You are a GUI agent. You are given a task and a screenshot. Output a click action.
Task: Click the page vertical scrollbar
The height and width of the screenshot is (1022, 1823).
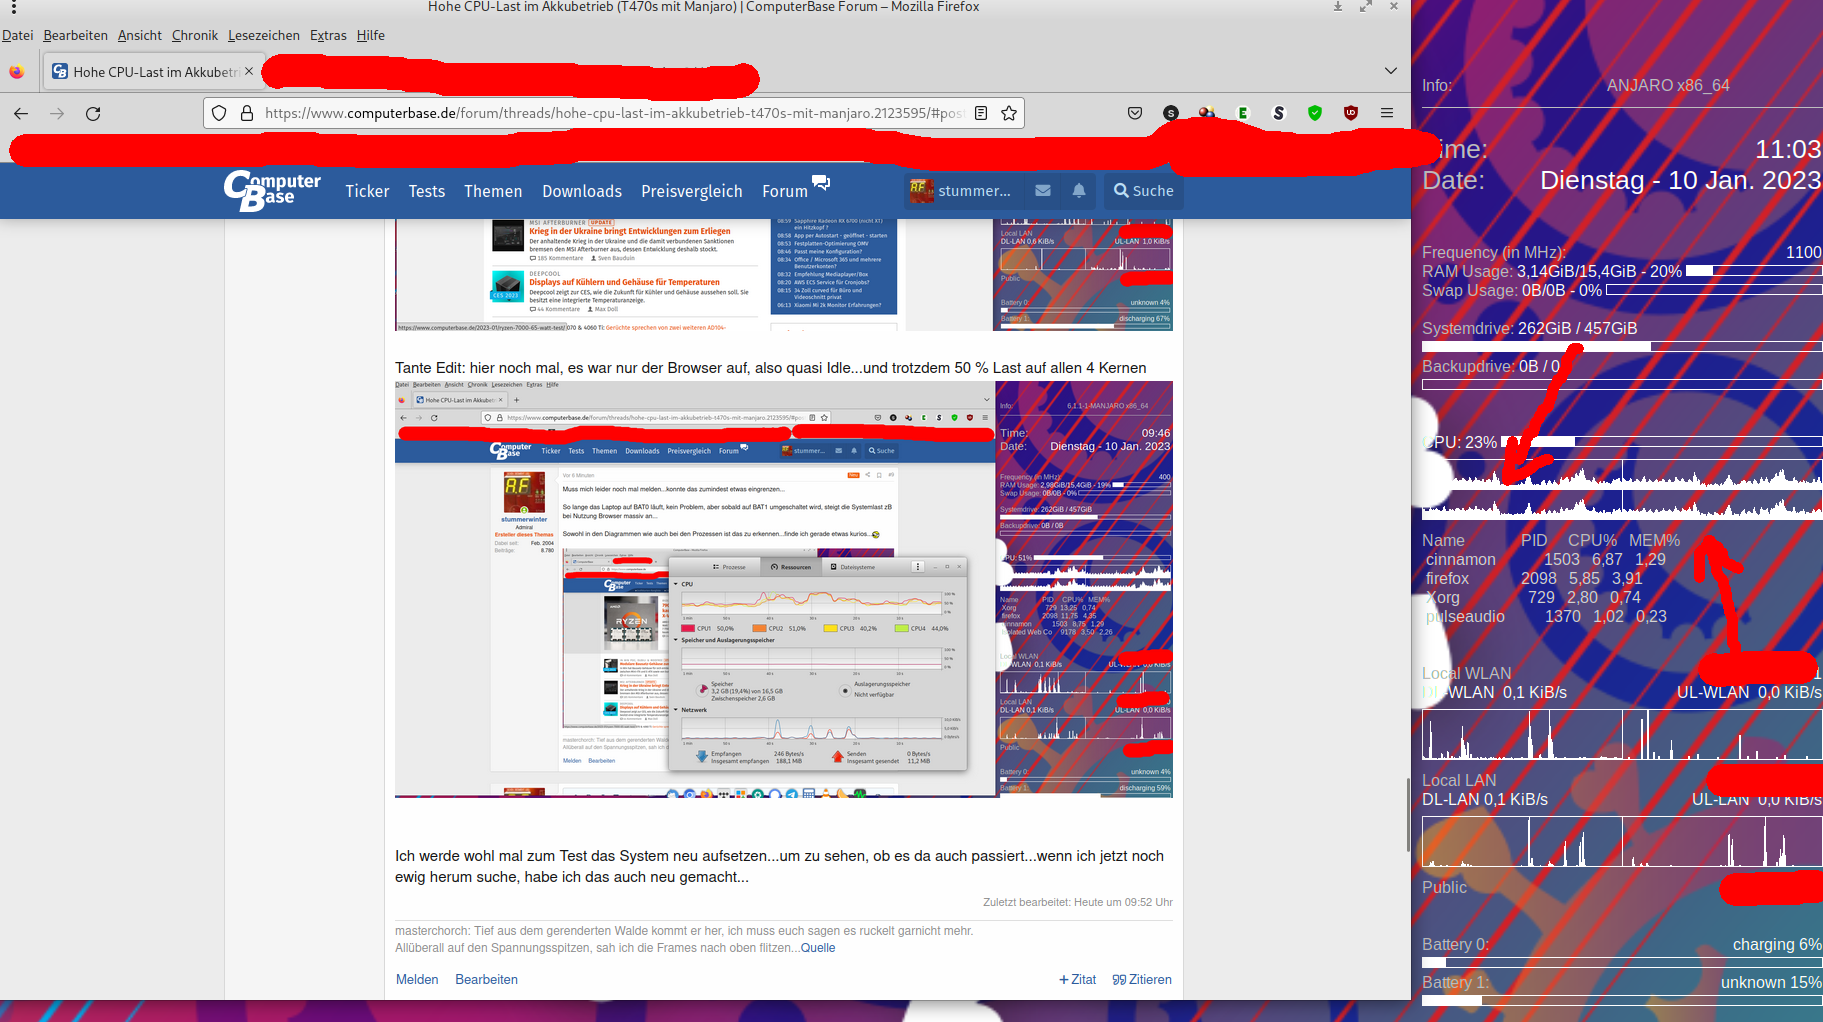(x=1408, y=814)
